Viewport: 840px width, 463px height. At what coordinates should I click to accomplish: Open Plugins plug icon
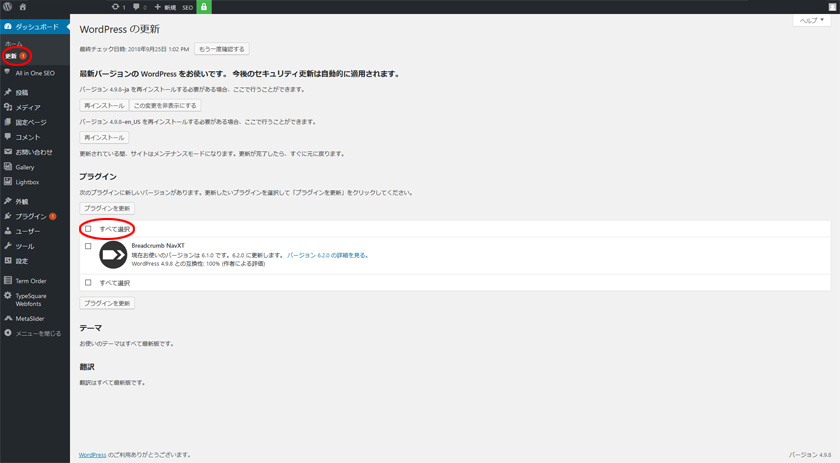pyautogui.click(x=8, y=216)
